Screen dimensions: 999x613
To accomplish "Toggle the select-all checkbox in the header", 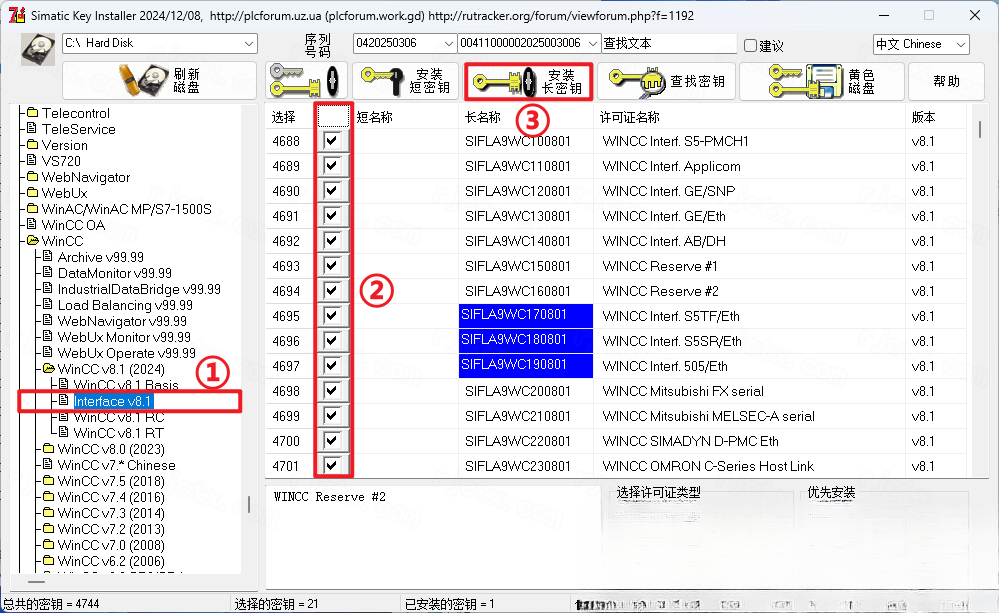I will coord(333,117).
